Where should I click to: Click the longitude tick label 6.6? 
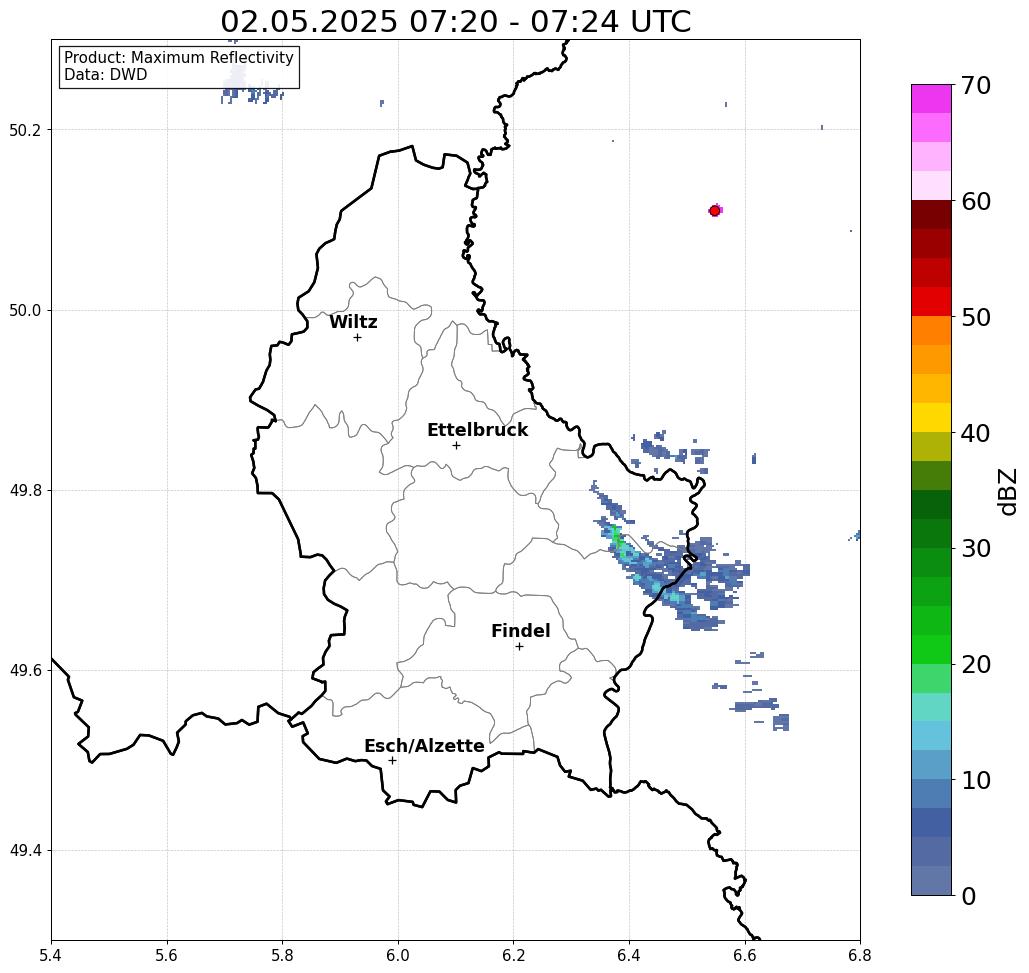pyautogui.click(x=745, y=955)
